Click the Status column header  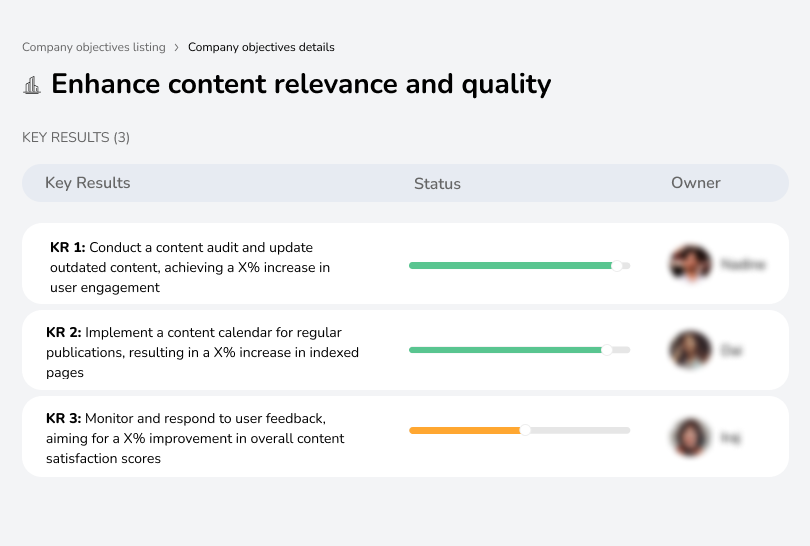(x=437, y=183)
